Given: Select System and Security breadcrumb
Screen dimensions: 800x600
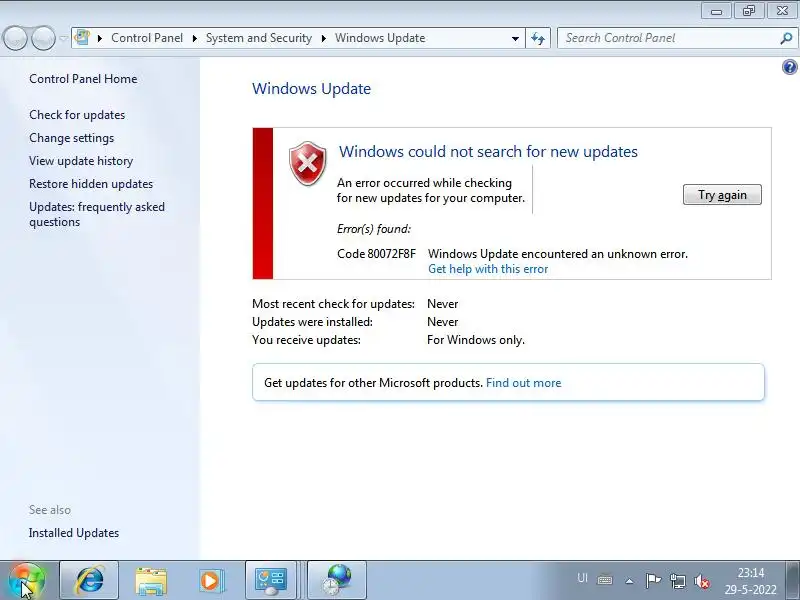Looking at the screenshot, I should click(x=259, y=38).
